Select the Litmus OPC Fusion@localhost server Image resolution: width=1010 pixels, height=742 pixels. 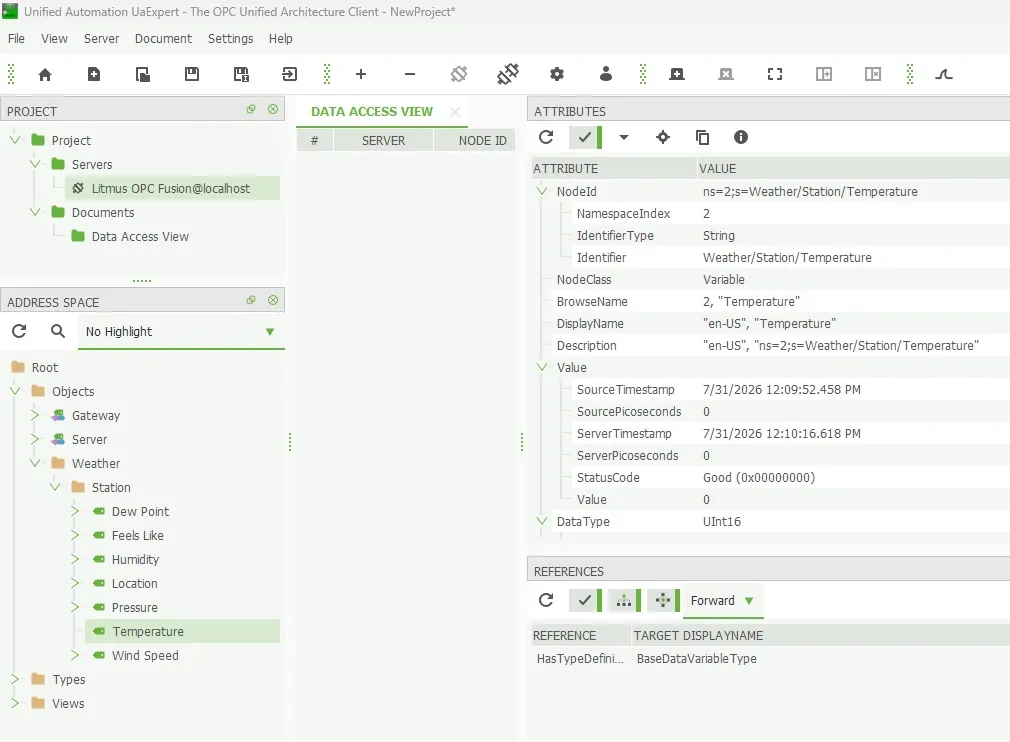click(171, 188)
